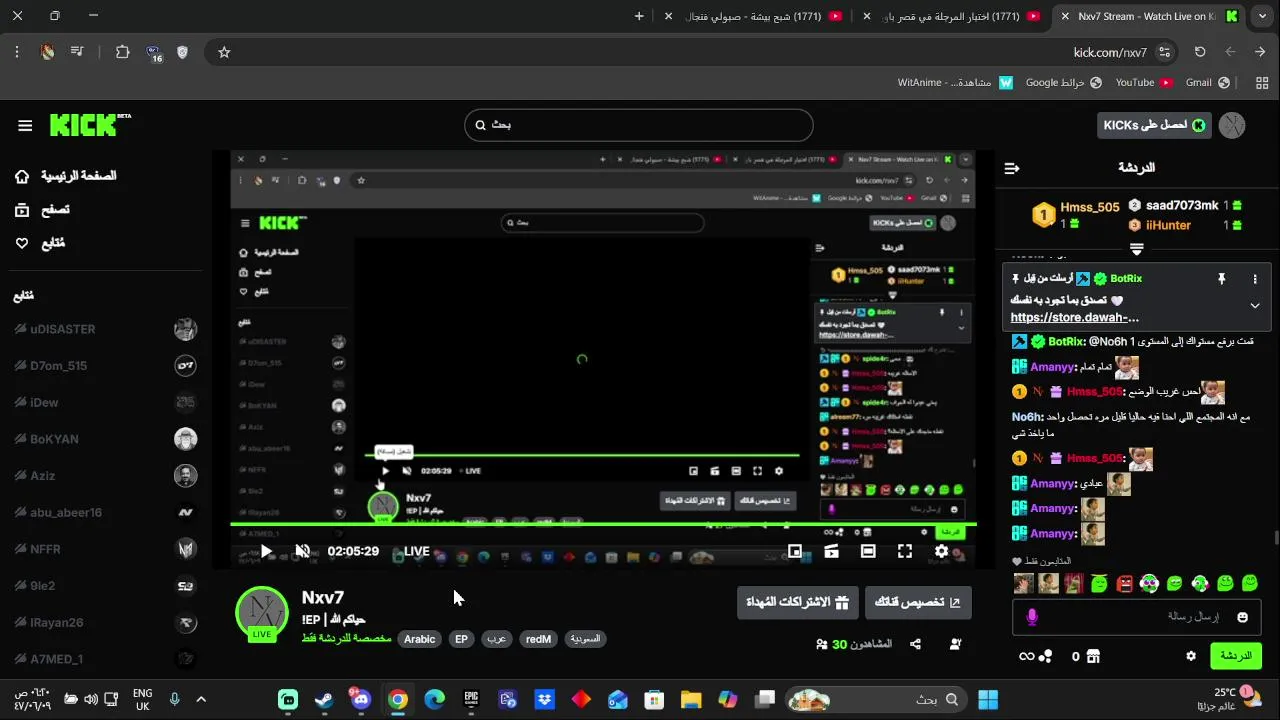The height and width of the screenshot is (720, 1280).
Task: Open Epic Games from the taskbar
Action: (x=471, y=699)
